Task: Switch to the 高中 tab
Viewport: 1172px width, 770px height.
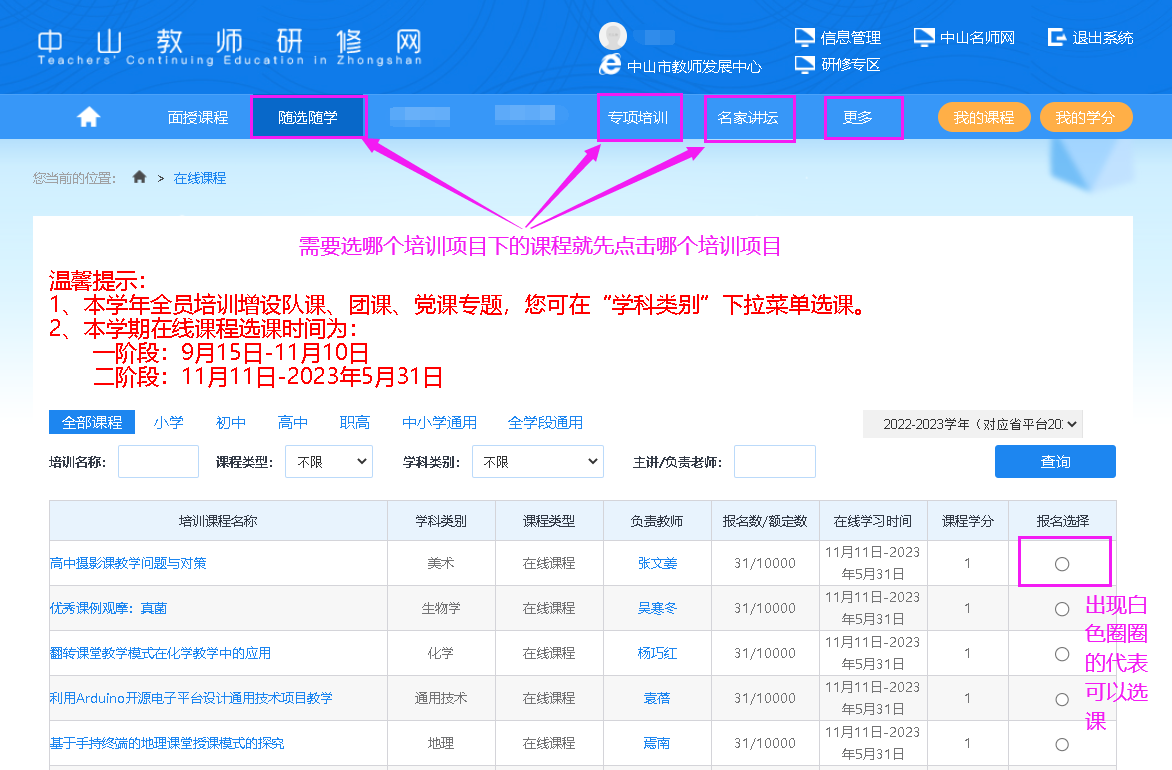Action: click(292, 422)
